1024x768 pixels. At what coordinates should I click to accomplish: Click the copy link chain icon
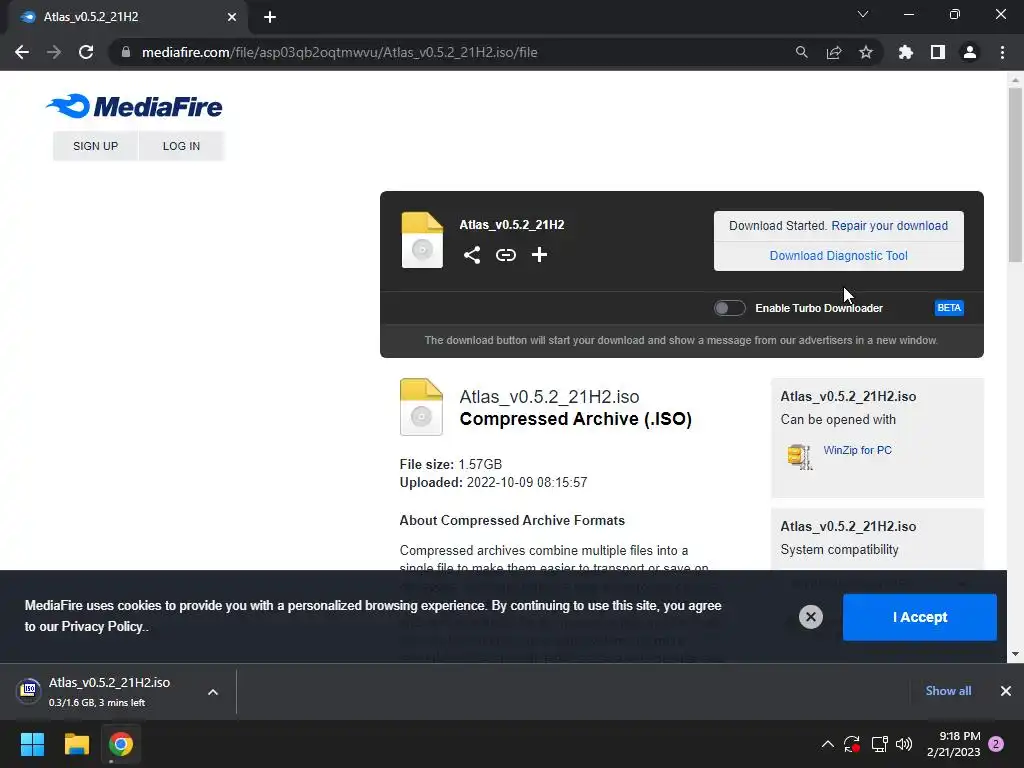tap(505, 255)
